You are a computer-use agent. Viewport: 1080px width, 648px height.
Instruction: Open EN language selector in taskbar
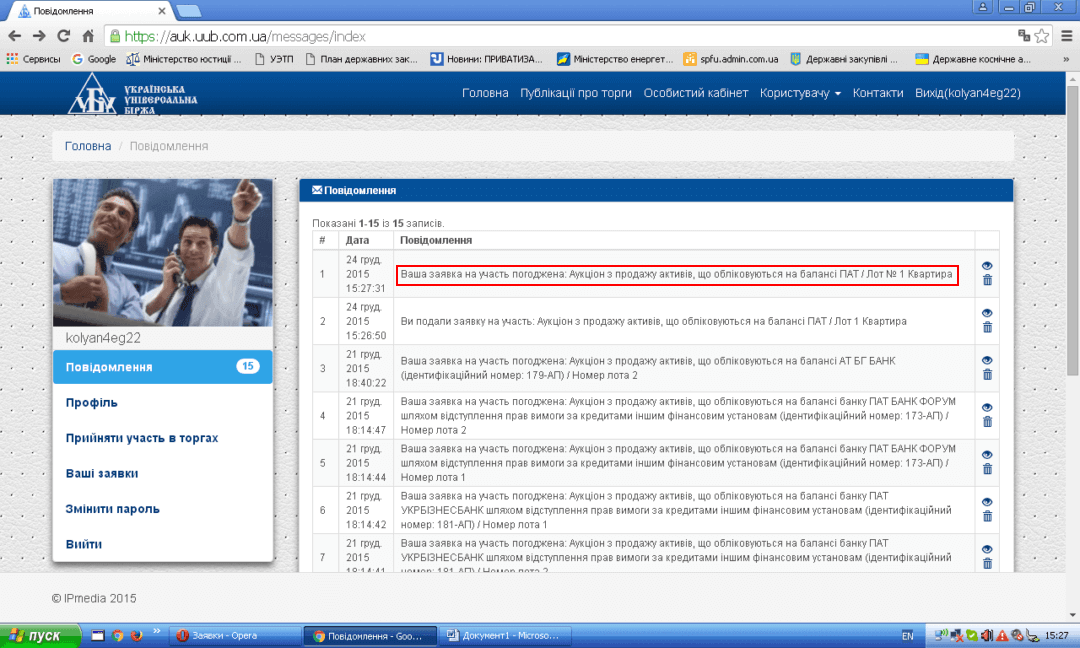(907, 635)
